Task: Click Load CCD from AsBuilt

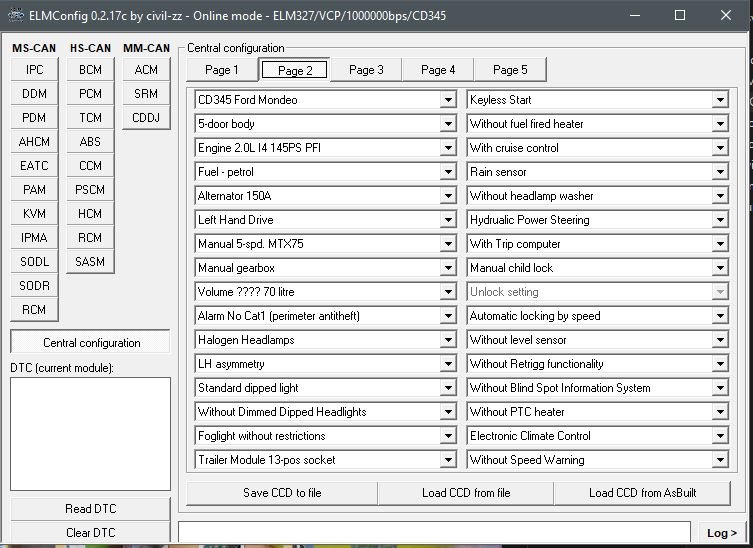Action: 642,493
